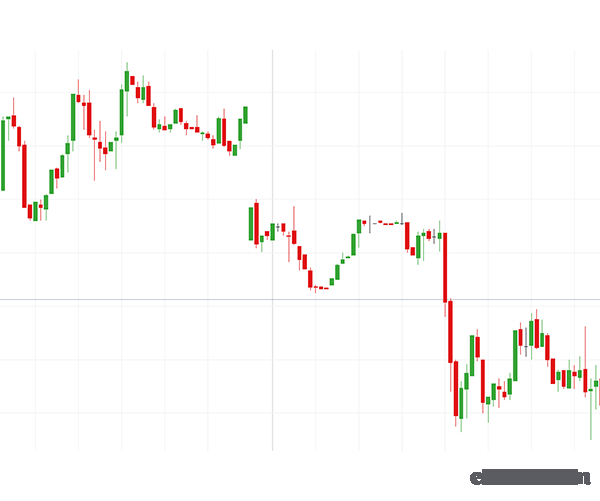Click the last green candle before the price gap
Screen dimensions: 600x501
tap(245, 115)
